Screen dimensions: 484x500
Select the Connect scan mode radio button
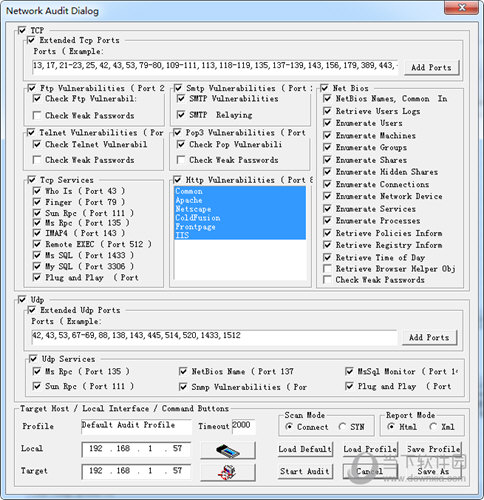click(289, 427)
